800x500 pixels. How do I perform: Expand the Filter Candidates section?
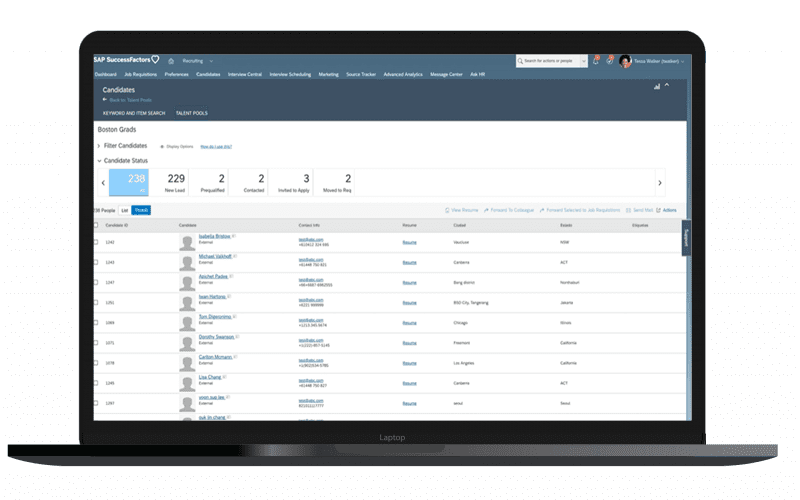[x=100, y=146]
